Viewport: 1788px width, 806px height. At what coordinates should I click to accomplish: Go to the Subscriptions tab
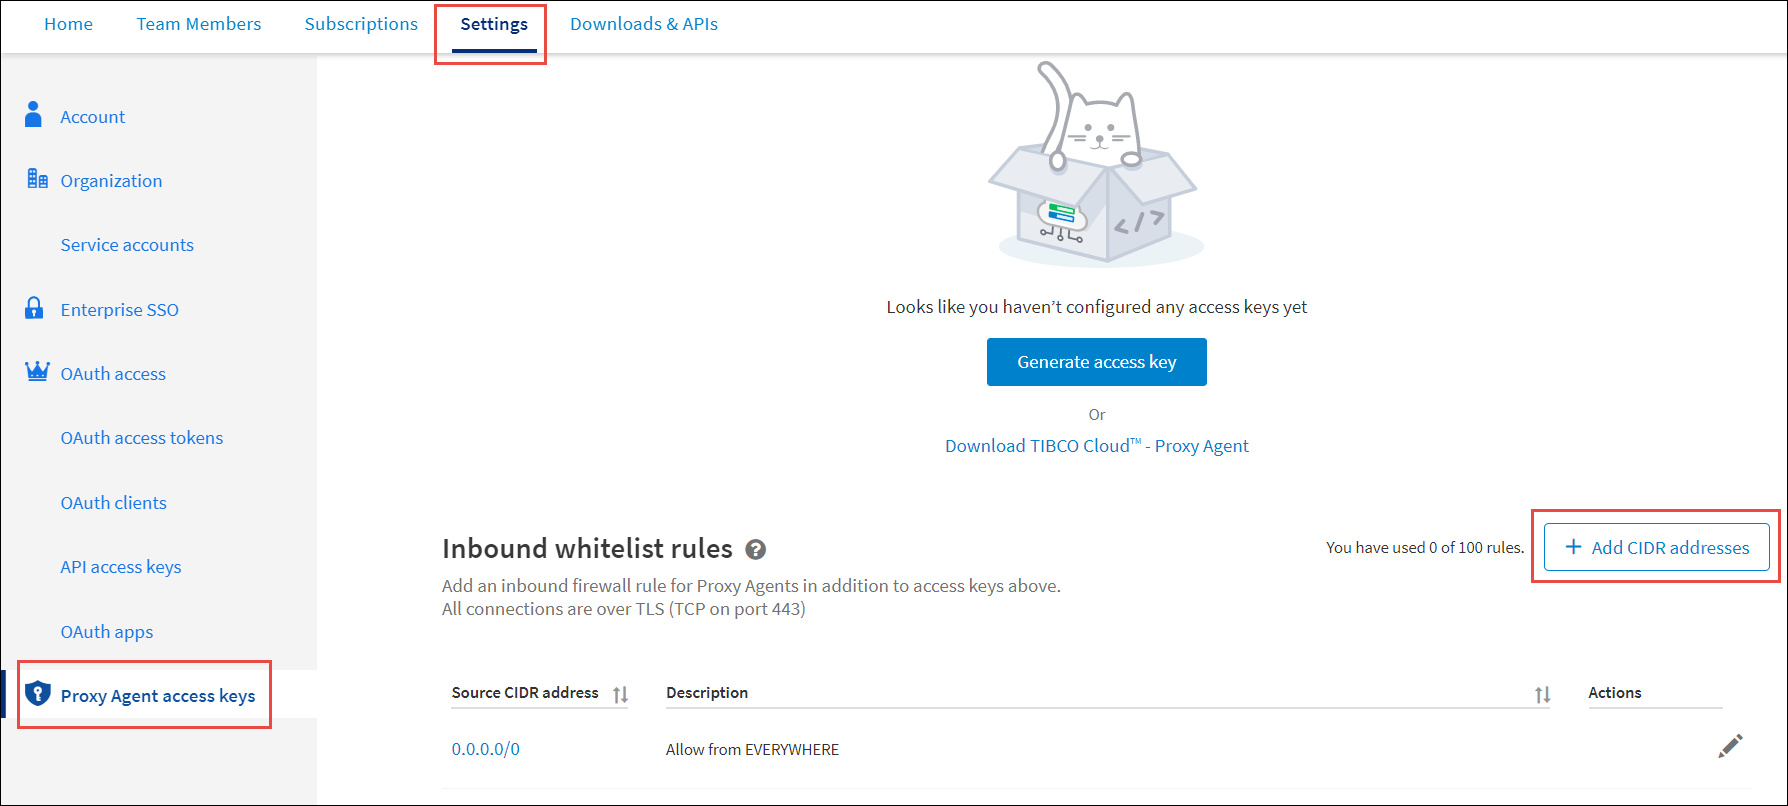coord(361,24)
